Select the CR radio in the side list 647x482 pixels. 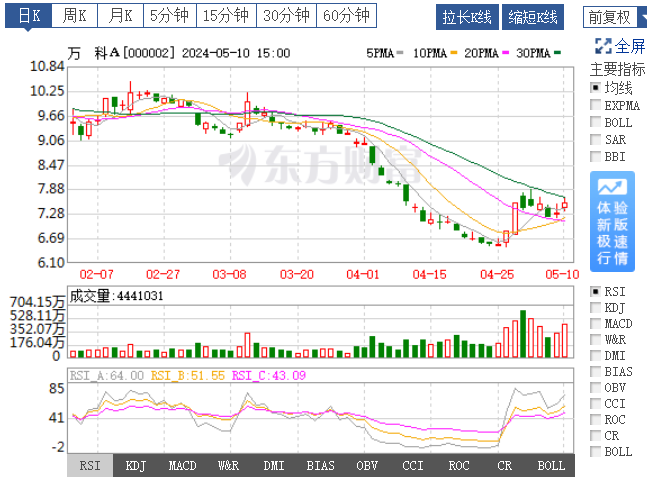pos(595,435)
